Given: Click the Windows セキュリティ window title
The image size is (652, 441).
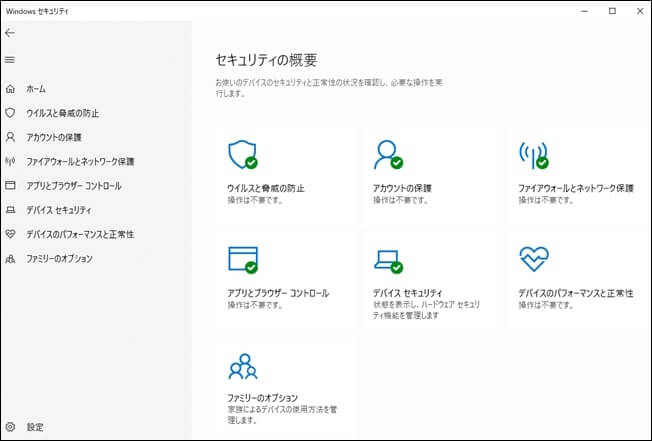Looking at the screenshot, I should coord(37,11).
